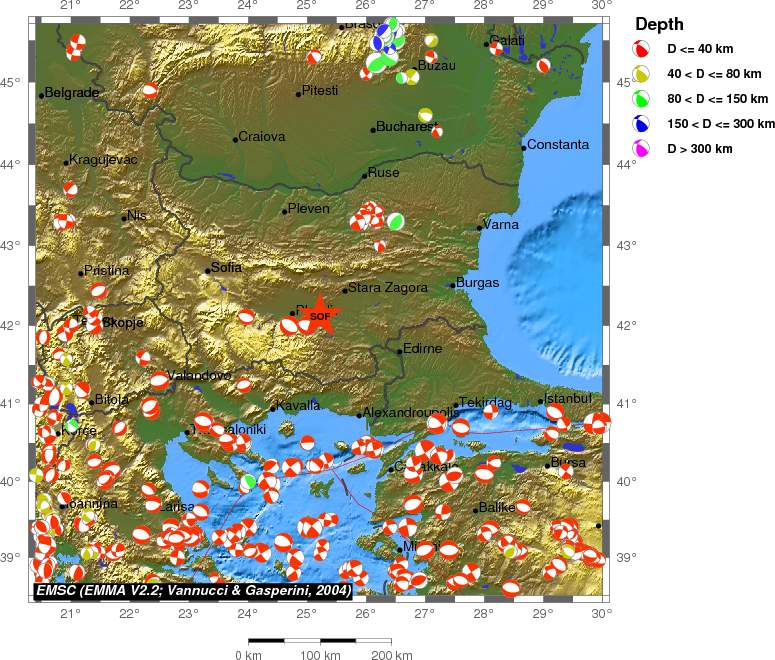Click the Varna city marker label
The height and width of the screenshot is (660, 775).
[500, 224]
